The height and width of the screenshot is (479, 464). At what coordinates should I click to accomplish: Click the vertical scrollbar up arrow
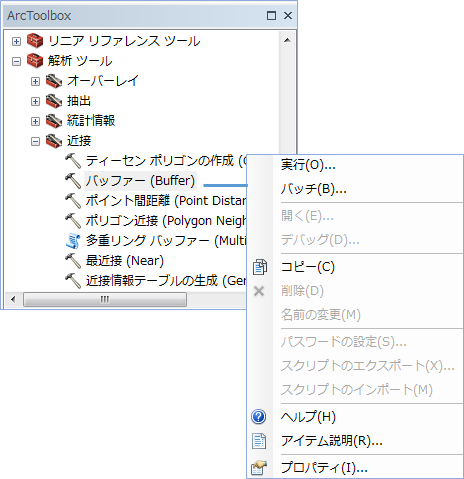(x=287, y=40)
